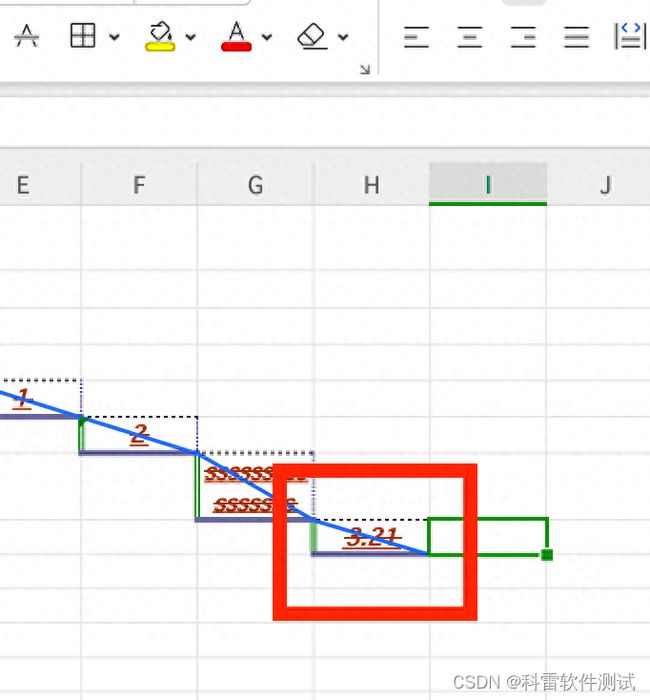Screen dimensions: 650x700
Task: Click the distributed alignment icon
Action: click(x=630, y=36)
